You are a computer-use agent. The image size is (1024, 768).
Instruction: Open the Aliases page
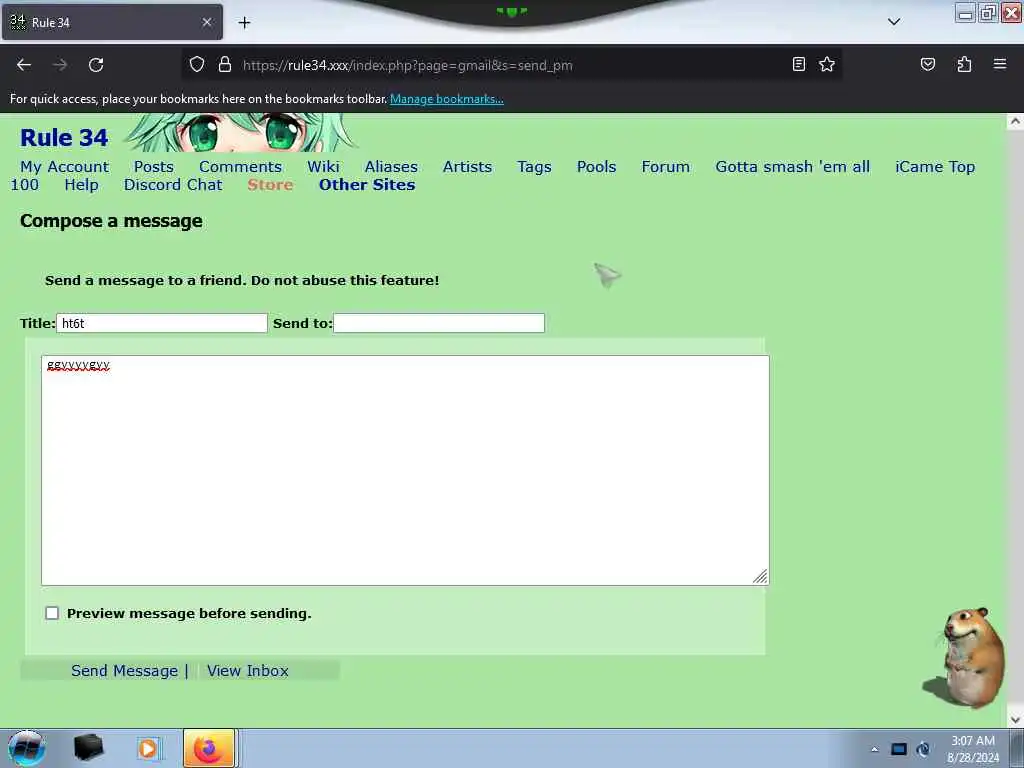[391, 167]
